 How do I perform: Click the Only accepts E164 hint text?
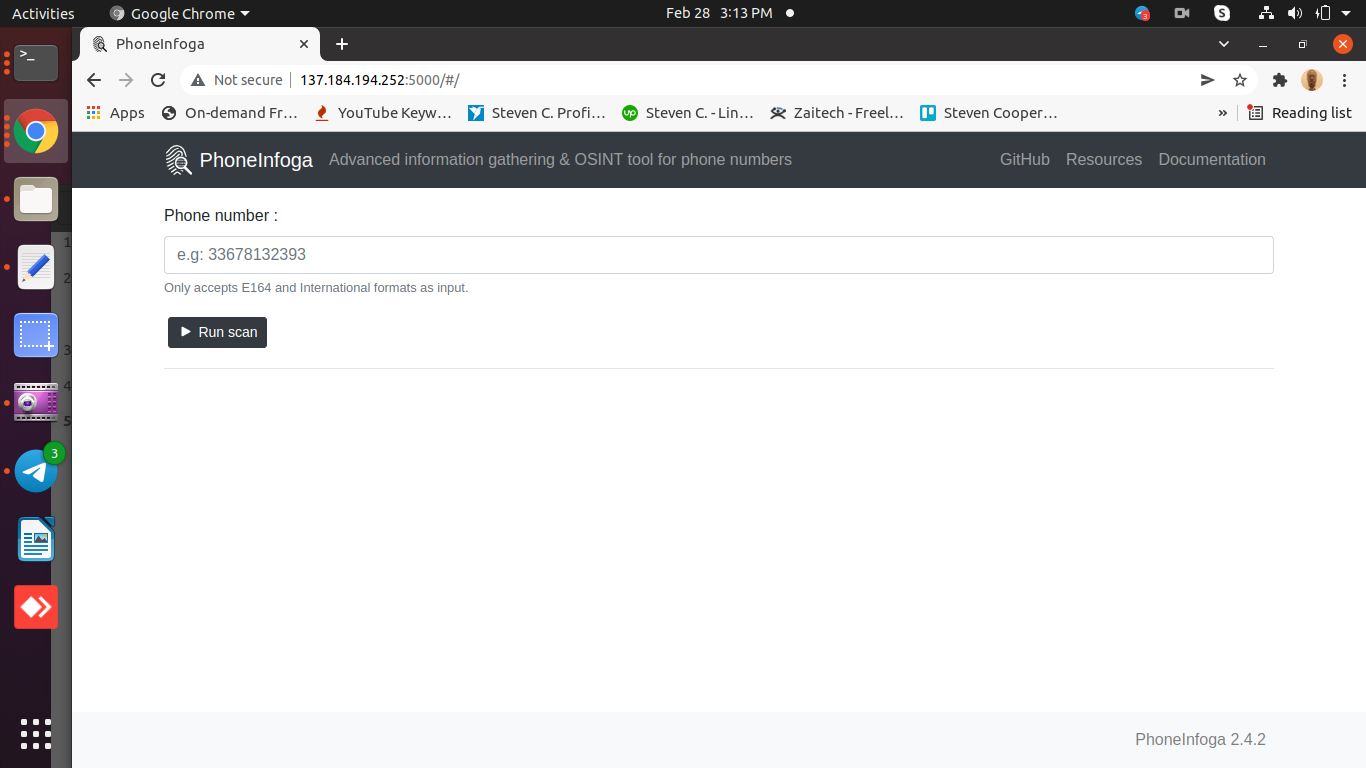coord(316,288)
